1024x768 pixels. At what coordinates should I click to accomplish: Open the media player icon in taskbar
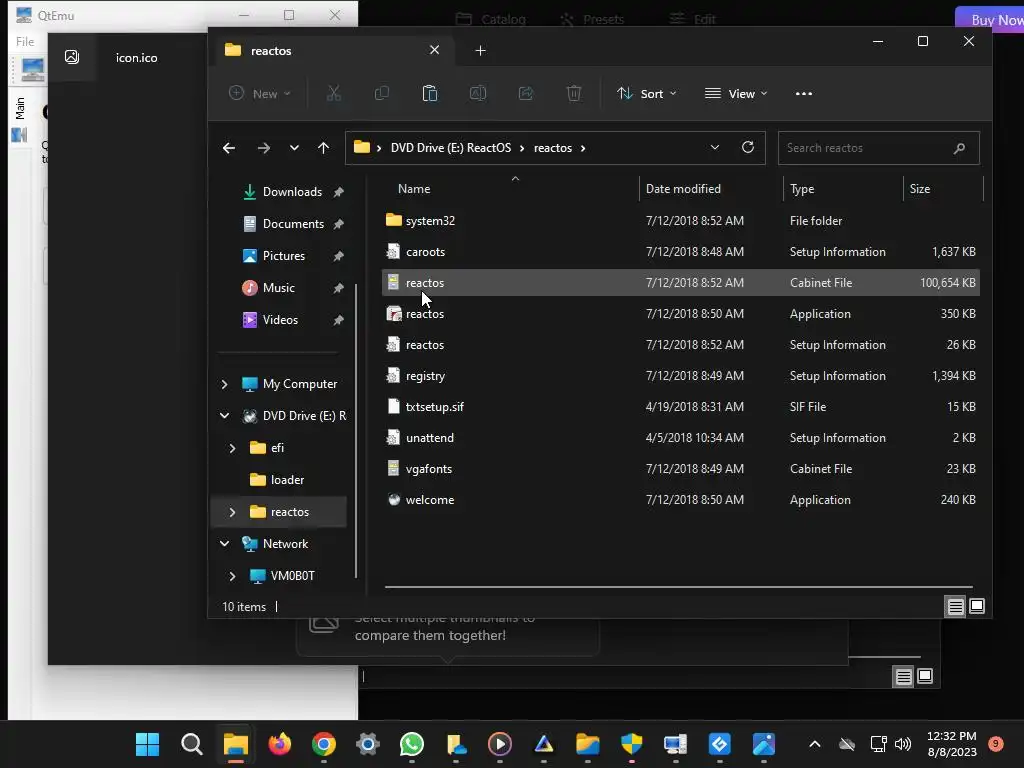(x=500, y=744)
